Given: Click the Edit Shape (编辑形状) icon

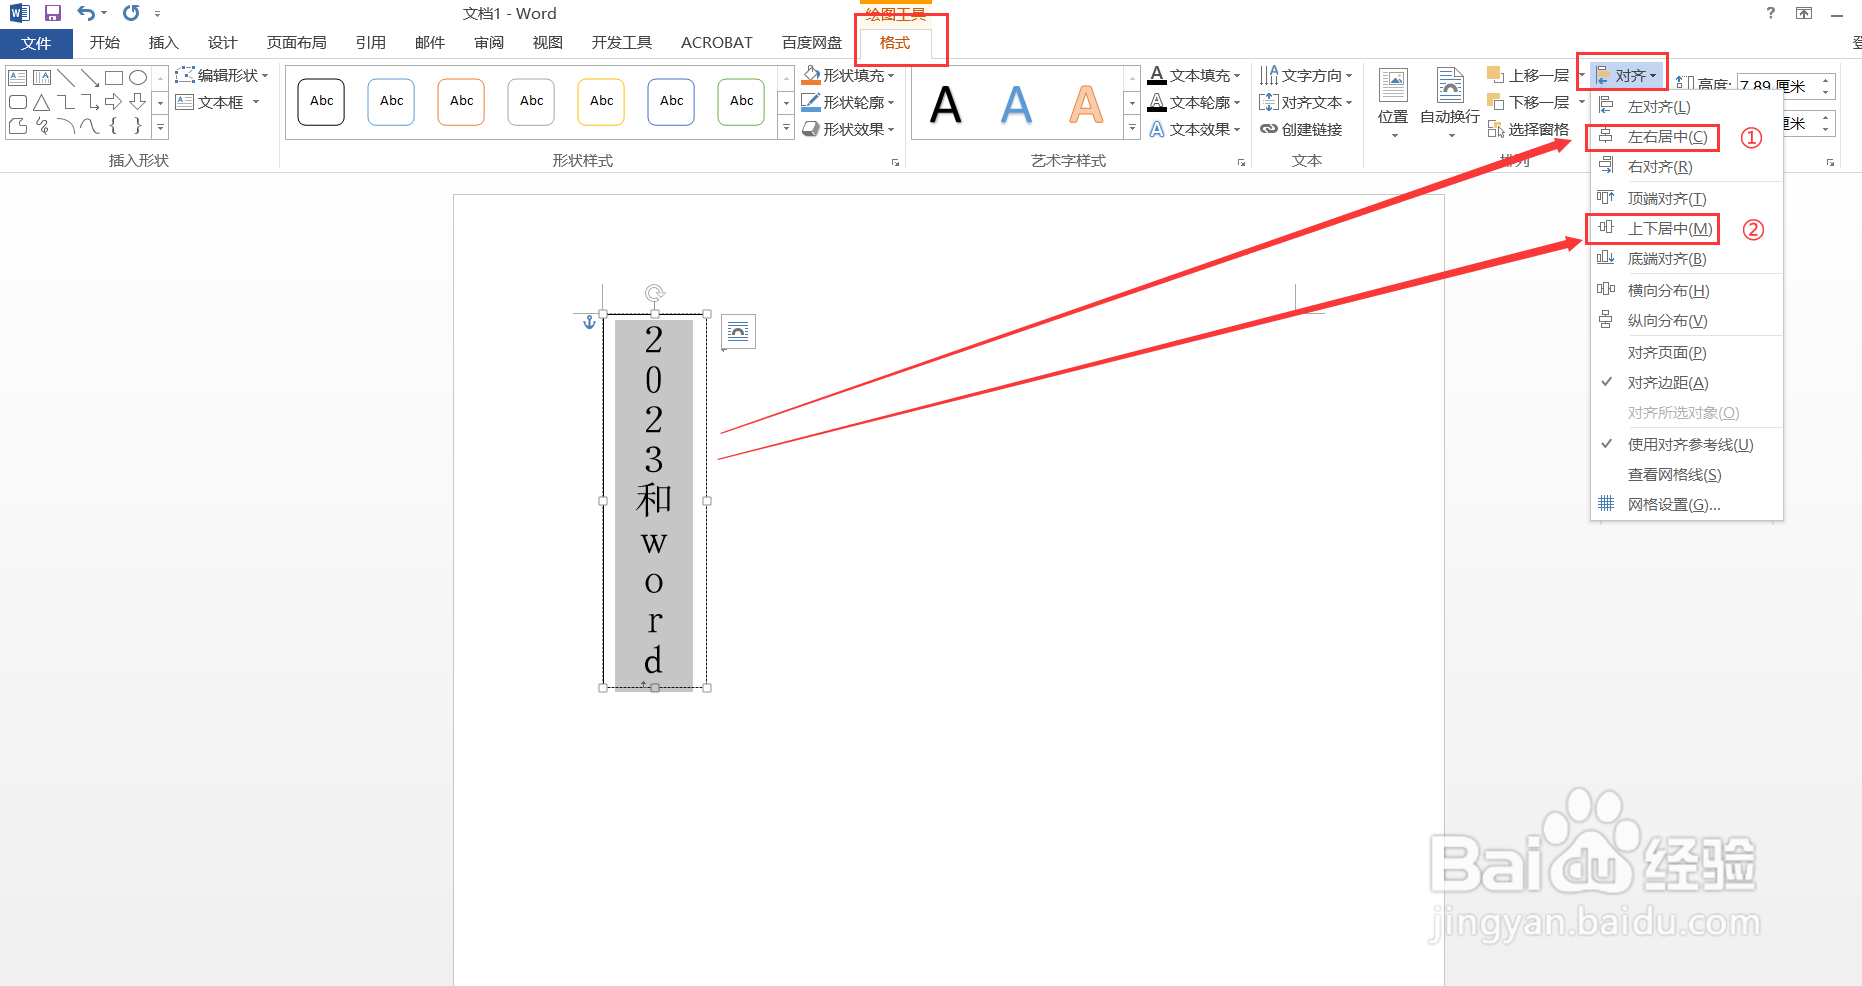Looking at the screenshot, I should (x=185, y=75).
